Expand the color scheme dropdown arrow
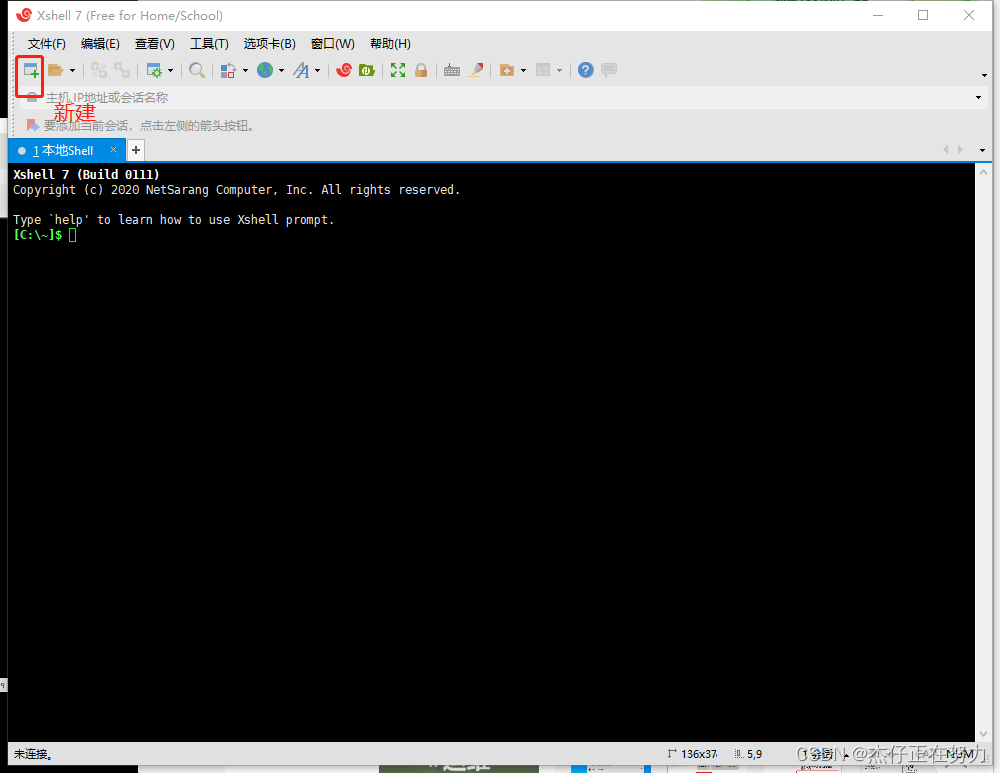Viewport: 1000px width, 773px height. [x=245, y=70]
